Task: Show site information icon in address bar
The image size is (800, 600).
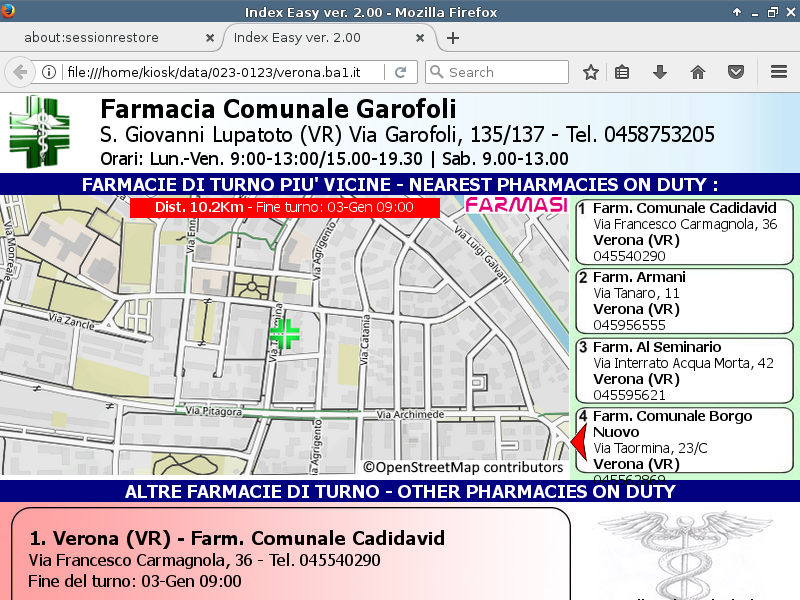Action: [48, 73]
